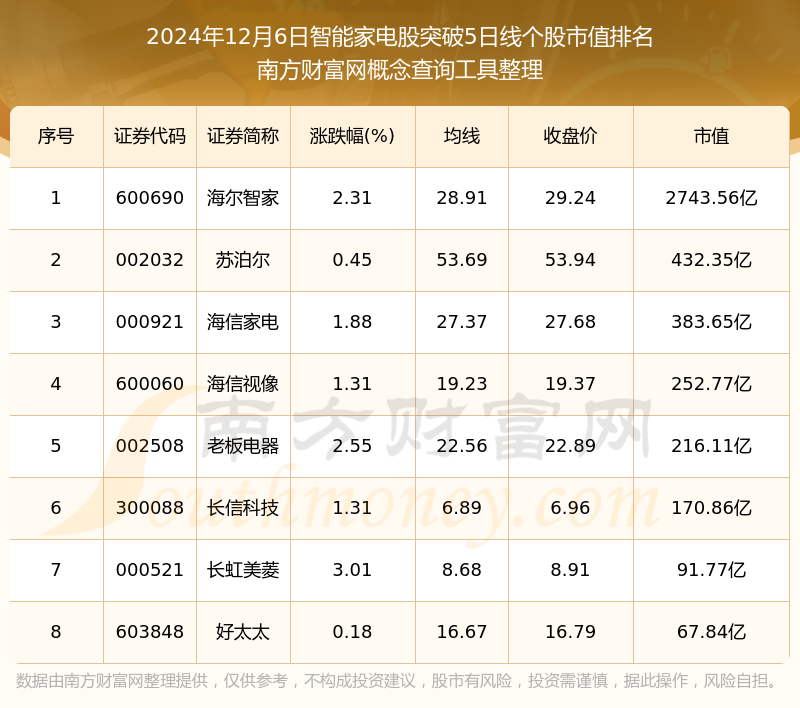Click stock code 002032
The width and height of the screenshot is (800, 708).
click(x=149, y=260)
